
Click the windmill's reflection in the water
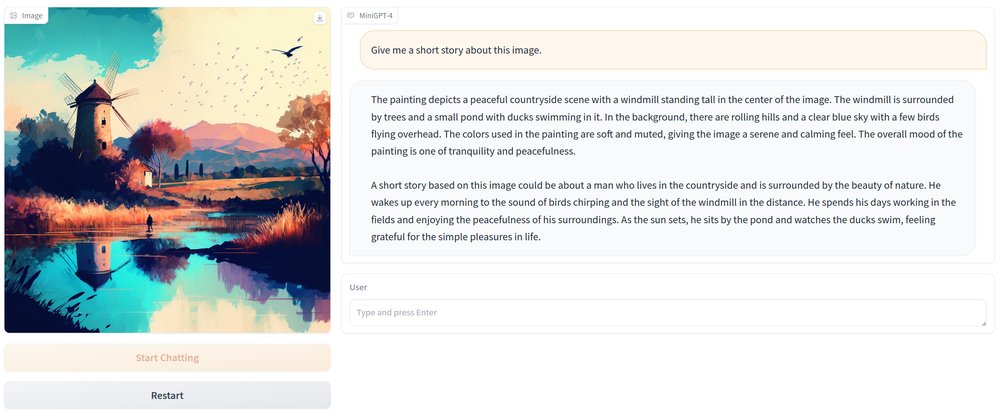[95, 260]
